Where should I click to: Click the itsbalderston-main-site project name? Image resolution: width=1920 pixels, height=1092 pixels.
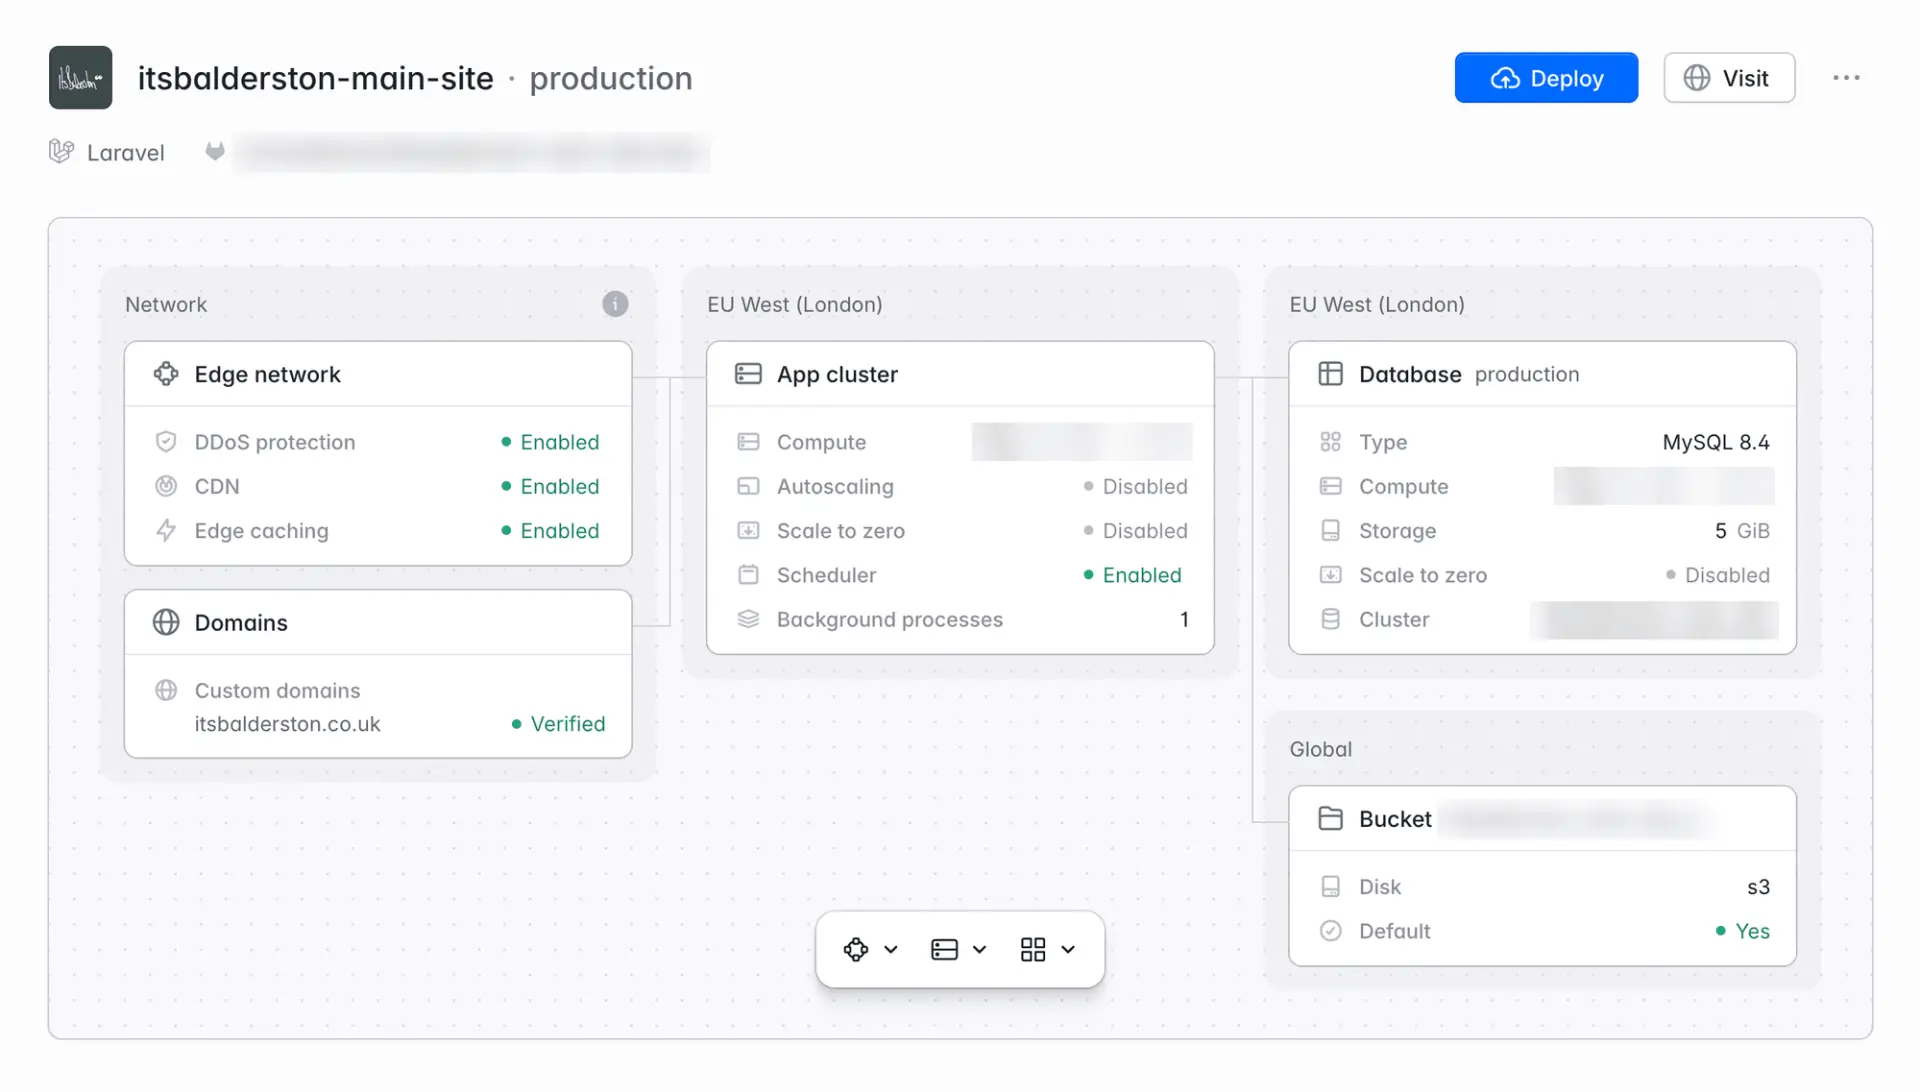[x=315, y=78]
